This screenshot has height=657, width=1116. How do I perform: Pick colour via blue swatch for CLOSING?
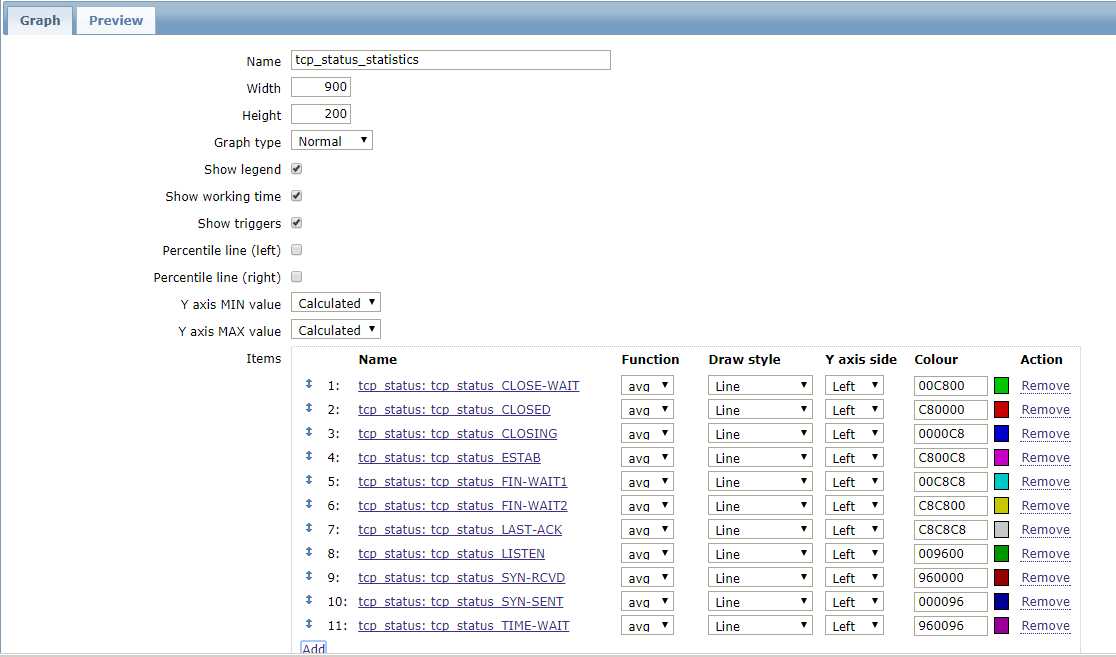click(x=1001, y=433)
